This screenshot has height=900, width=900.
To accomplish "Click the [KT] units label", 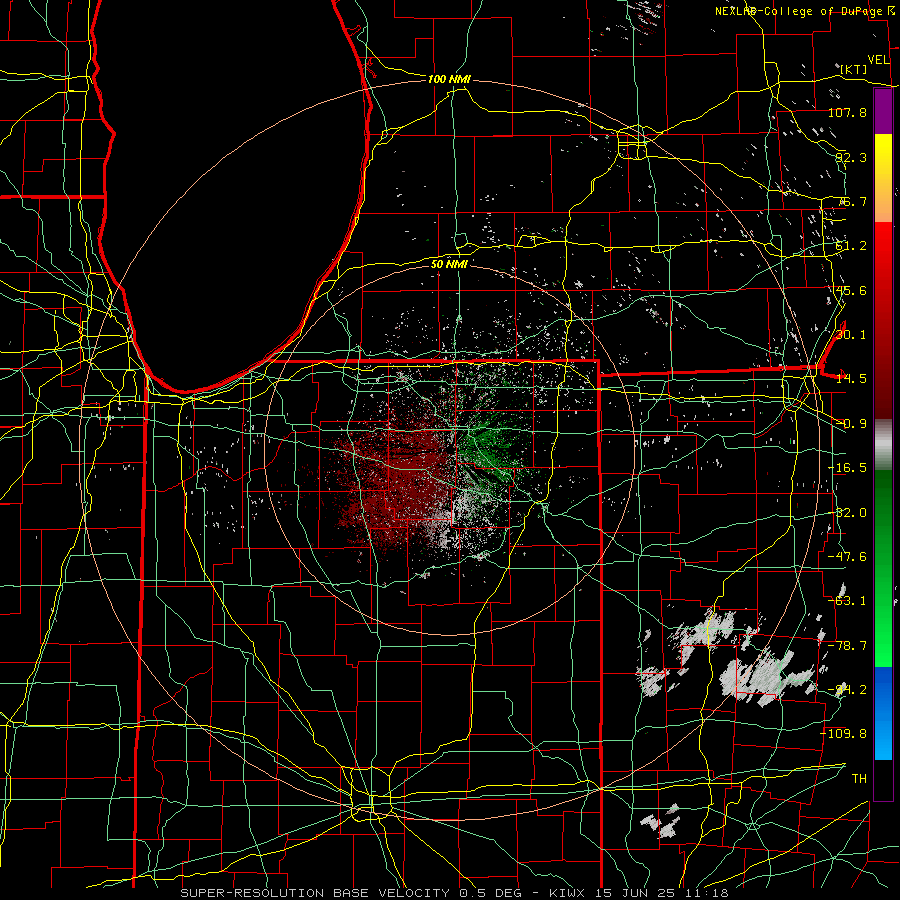I will (x=854, y=69).
